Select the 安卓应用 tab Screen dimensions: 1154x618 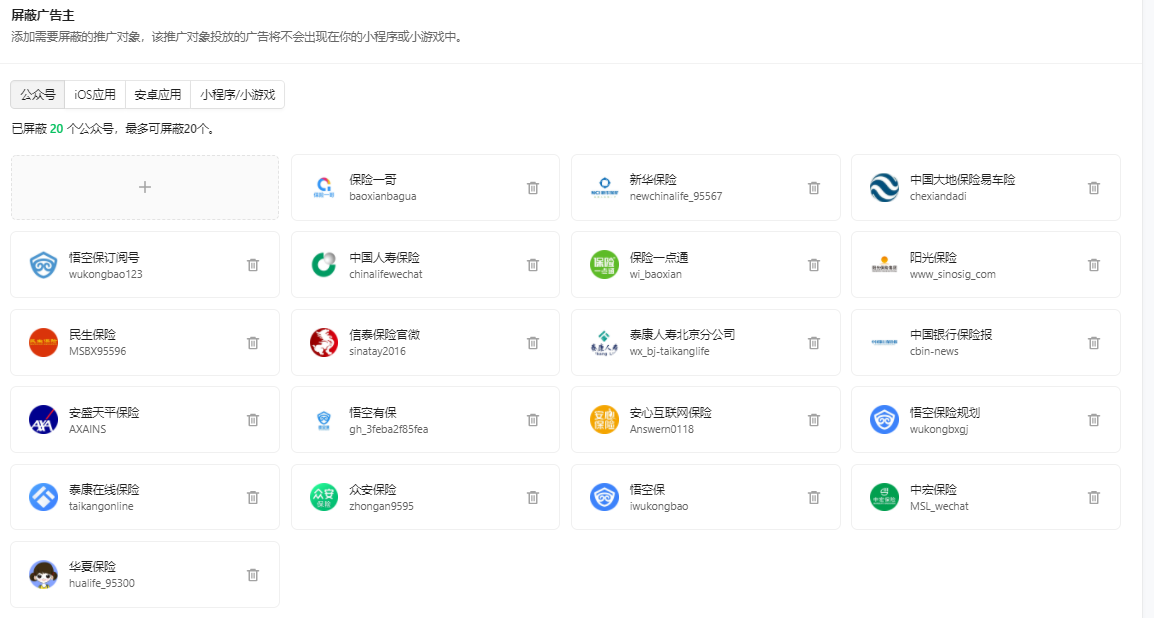click(157, 95)
